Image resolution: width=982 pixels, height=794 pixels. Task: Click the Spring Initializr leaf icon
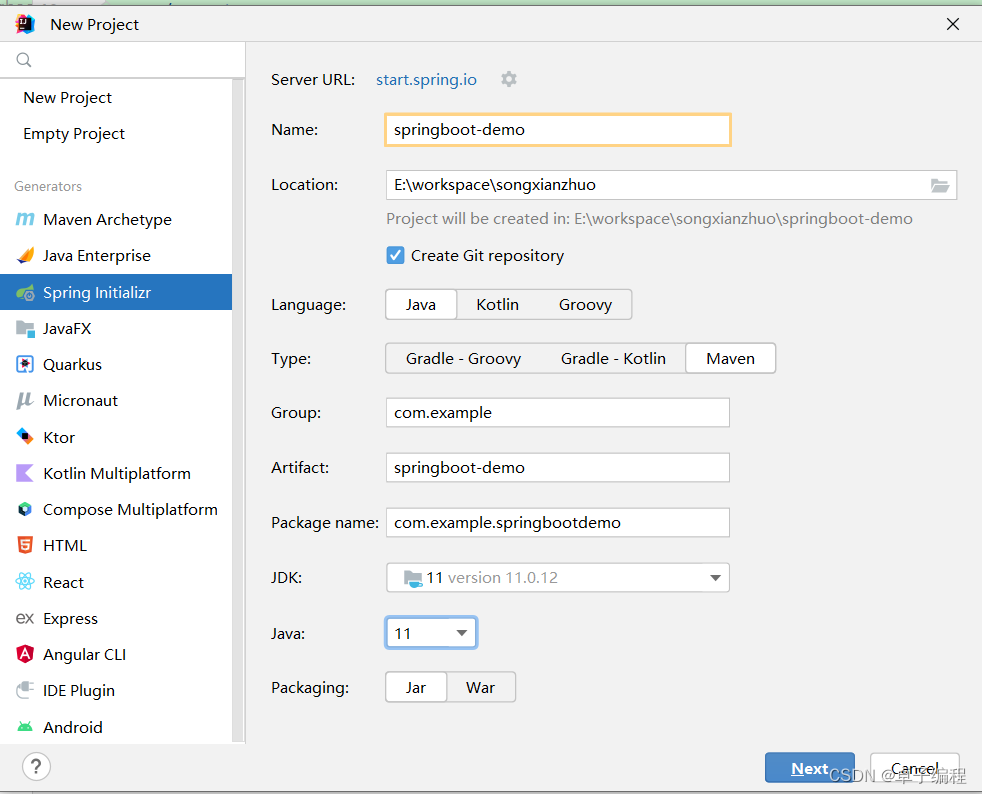[25, 292]
